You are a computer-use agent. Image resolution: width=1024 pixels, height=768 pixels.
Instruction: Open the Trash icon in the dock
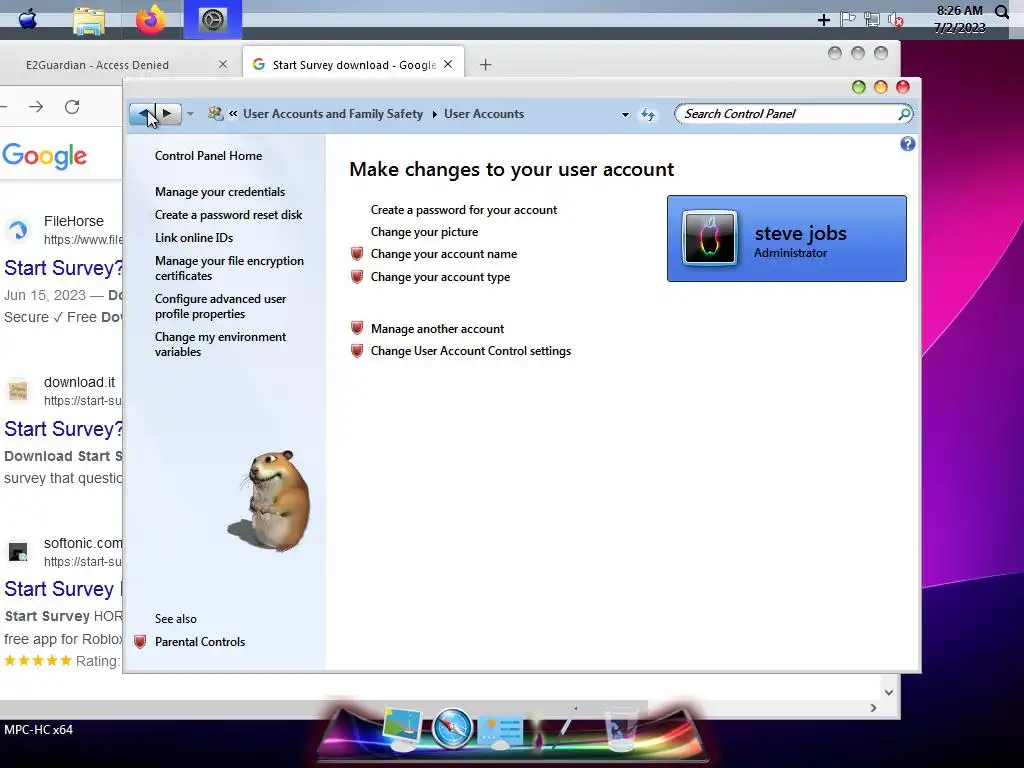pos(620,729)
